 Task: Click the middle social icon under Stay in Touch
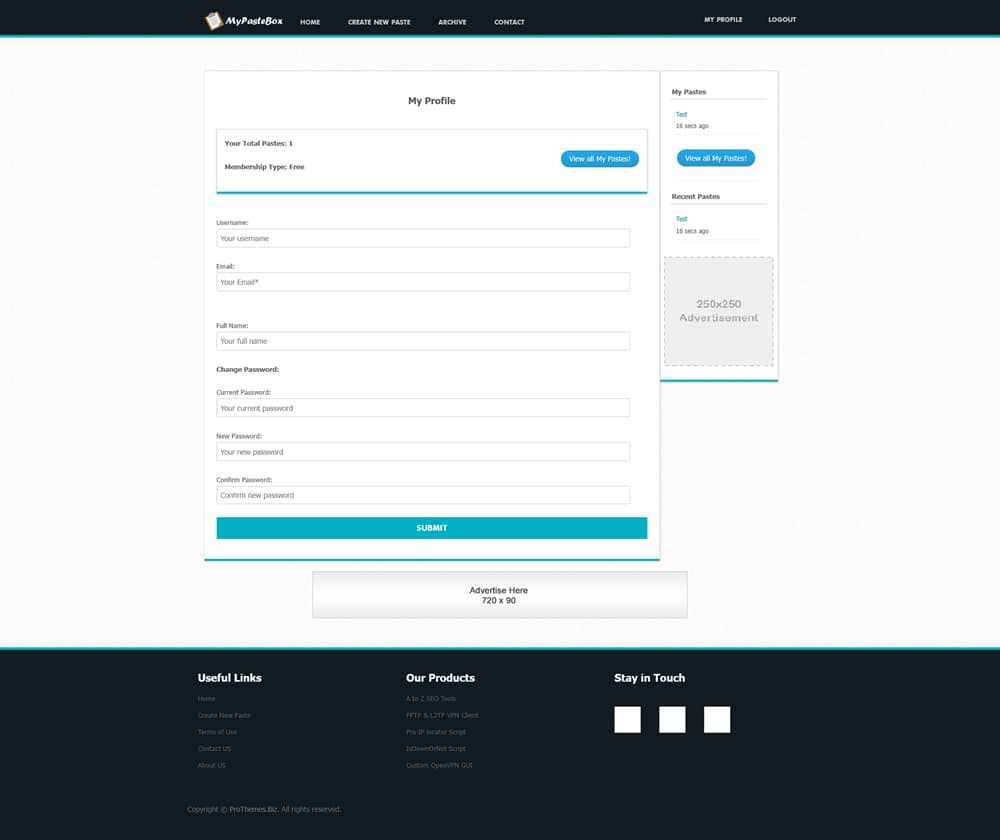[672, 719]
